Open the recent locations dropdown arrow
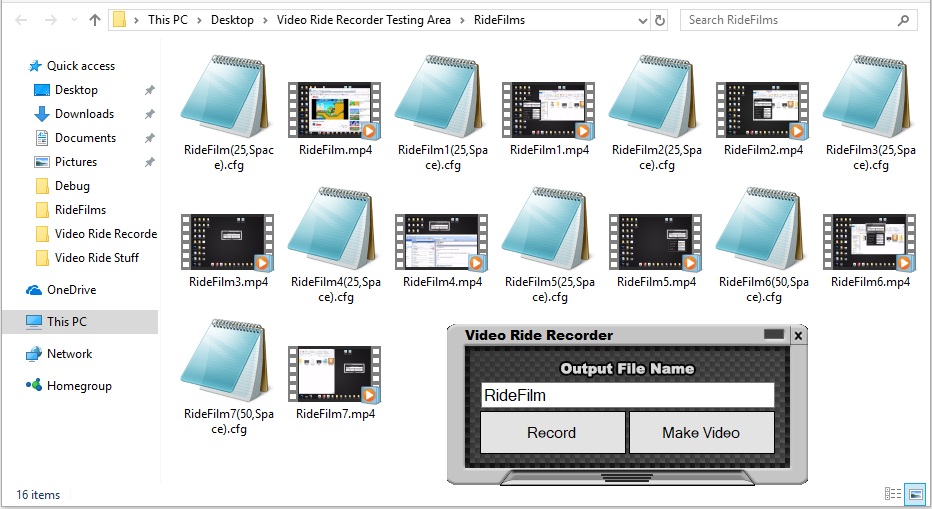This screenshot has width=932, height=509. (x=74, y=20)
